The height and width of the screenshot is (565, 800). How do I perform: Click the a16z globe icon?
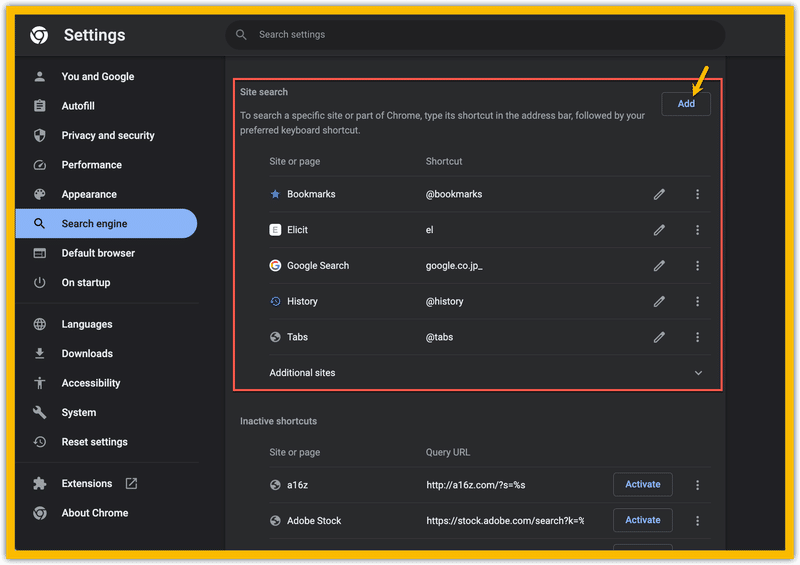pyautogui.click(x=275, y=485)
